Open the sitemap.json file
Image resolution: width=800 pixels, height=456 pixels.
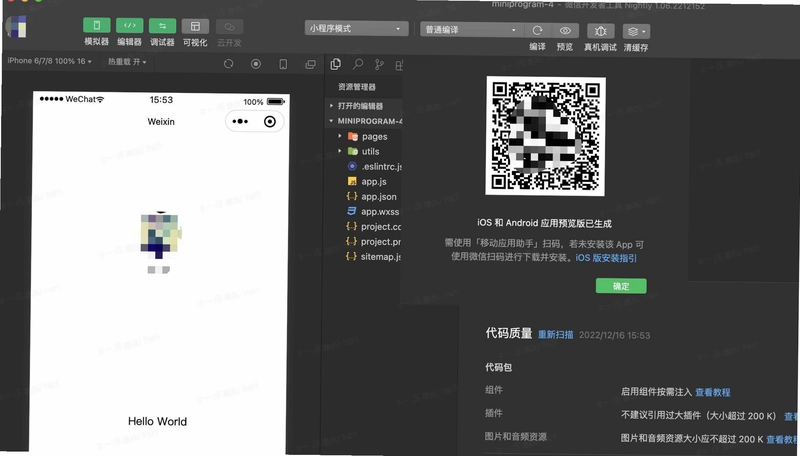(374, 257)
